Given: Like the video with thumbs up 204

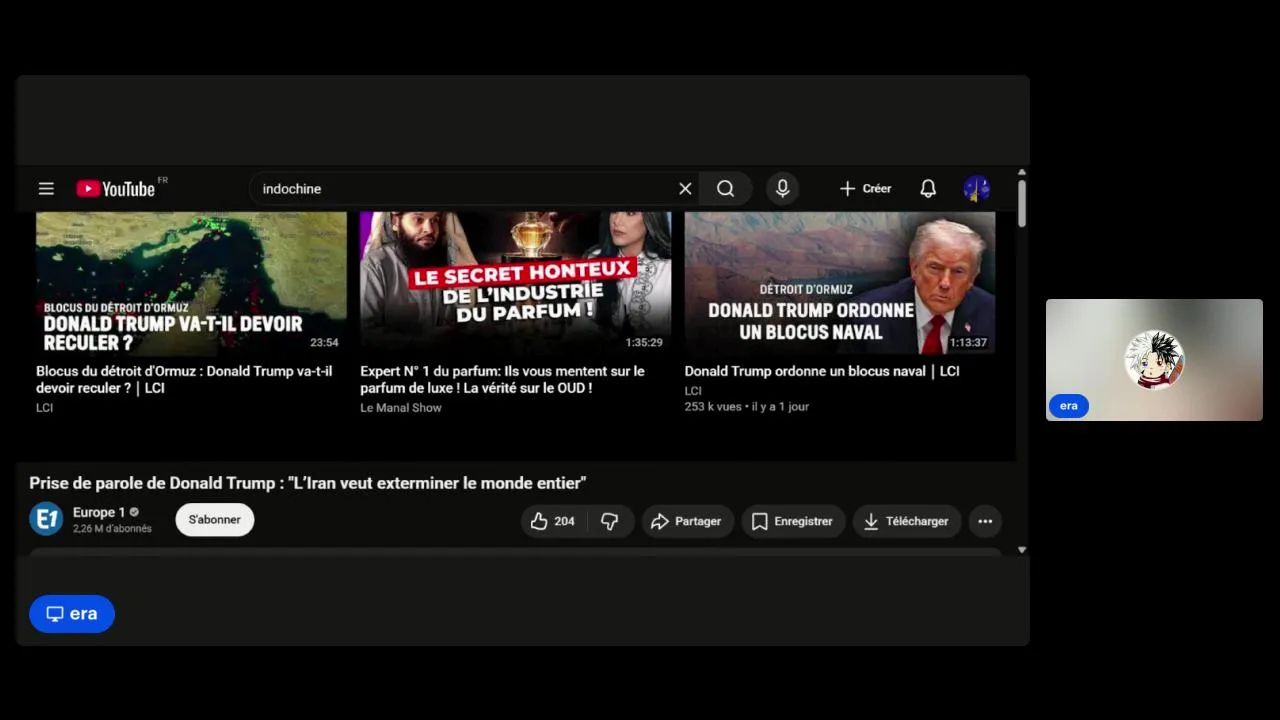Looking at the screenshot, I should coord(553,521).
